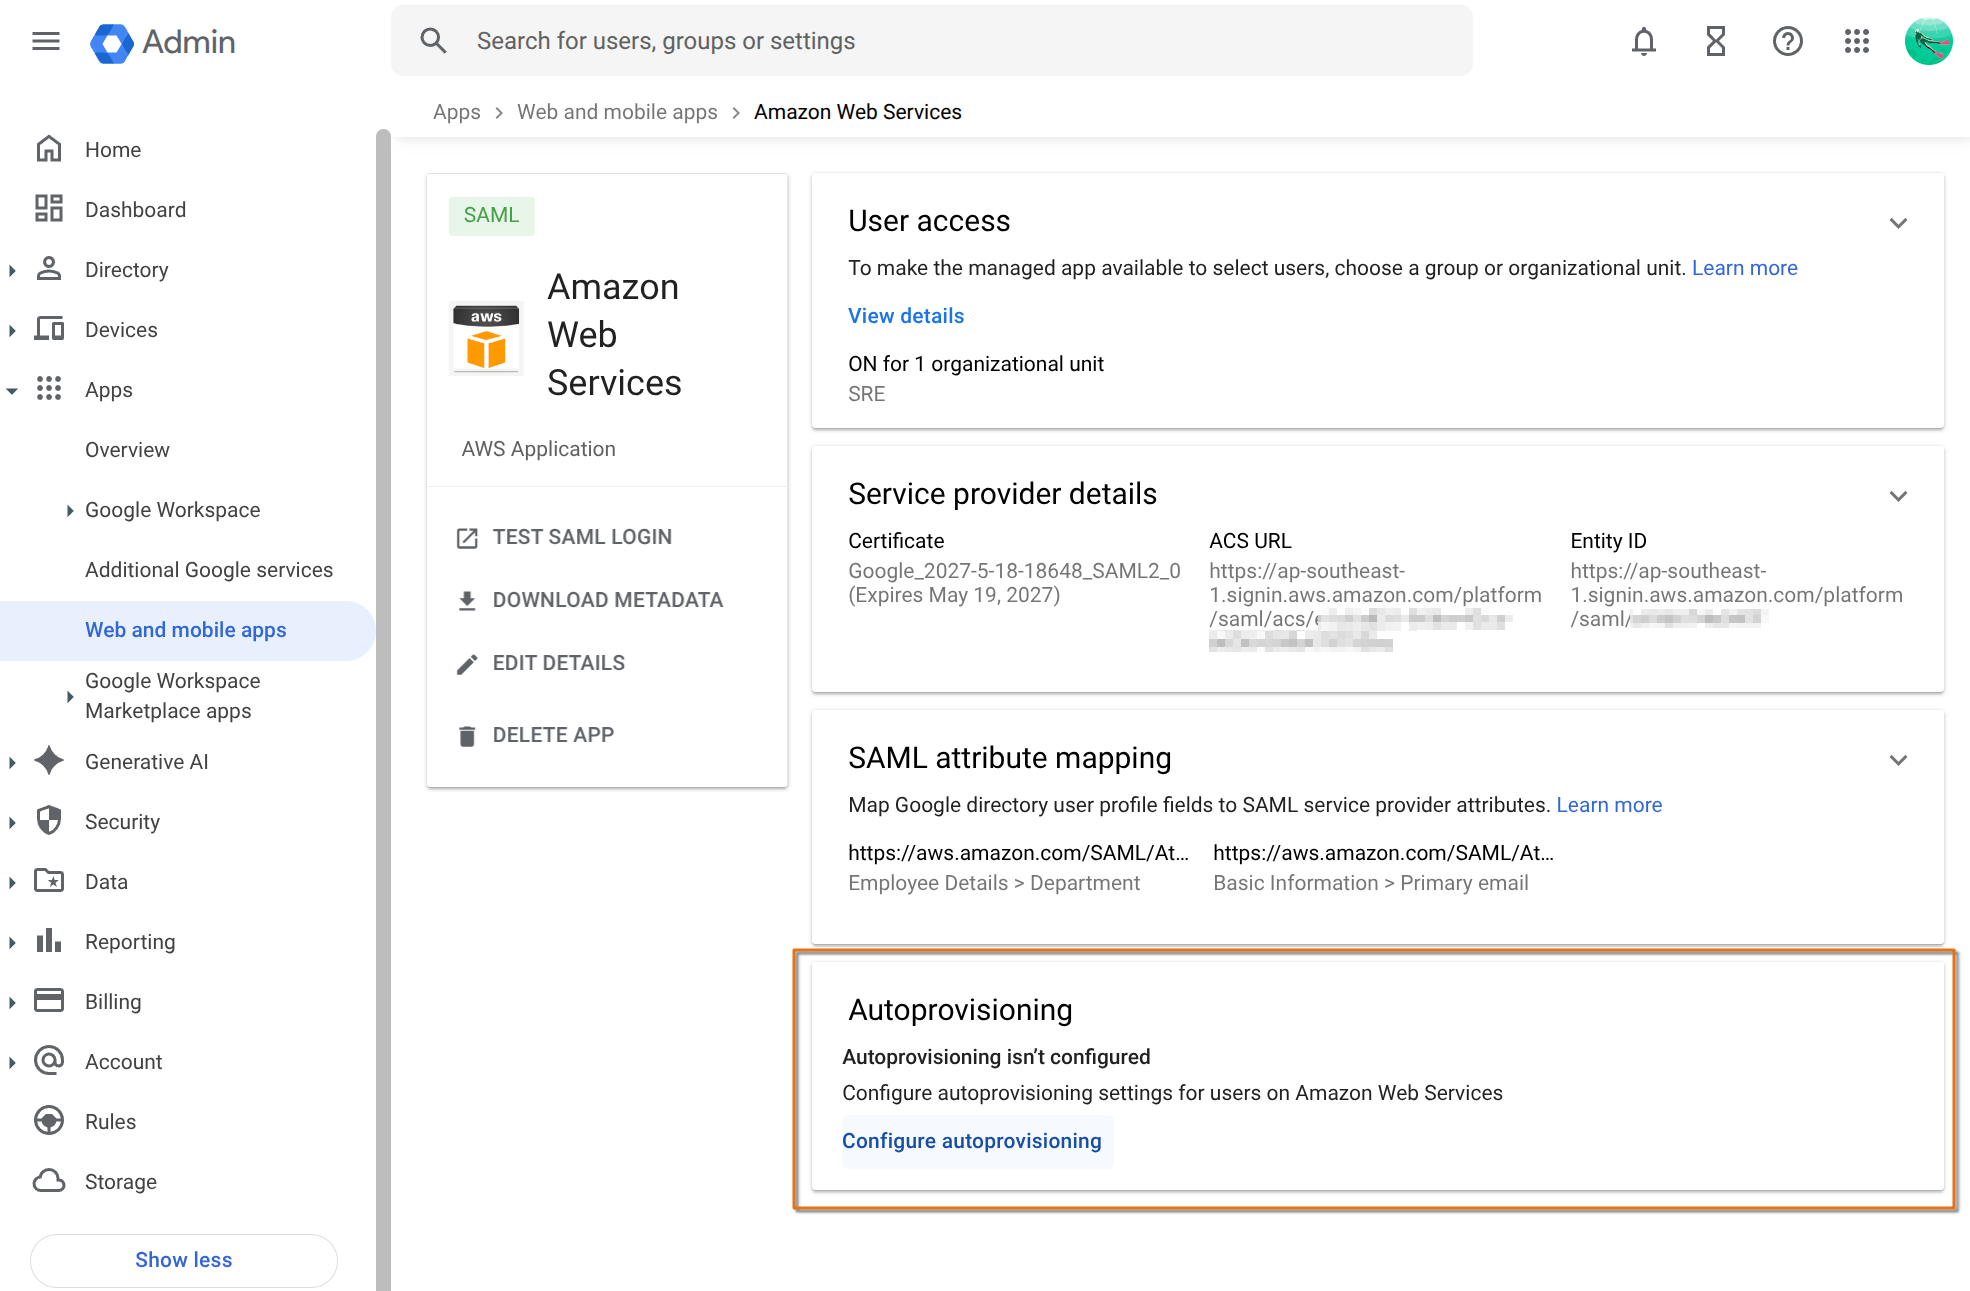Click the Show less button
The width and height of the screenshot is (1970, 1291).
click(184, 1260)
